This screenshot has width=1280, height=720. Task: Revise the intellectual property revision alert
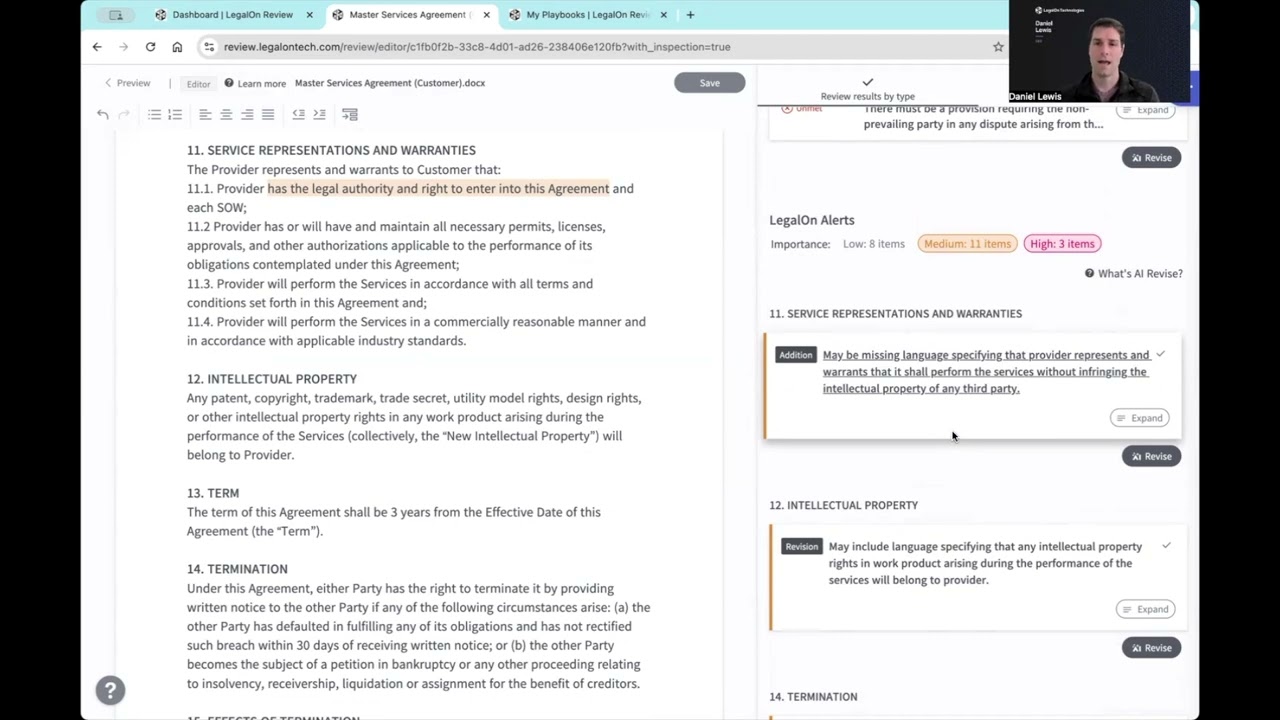[x=1151, y=648]
